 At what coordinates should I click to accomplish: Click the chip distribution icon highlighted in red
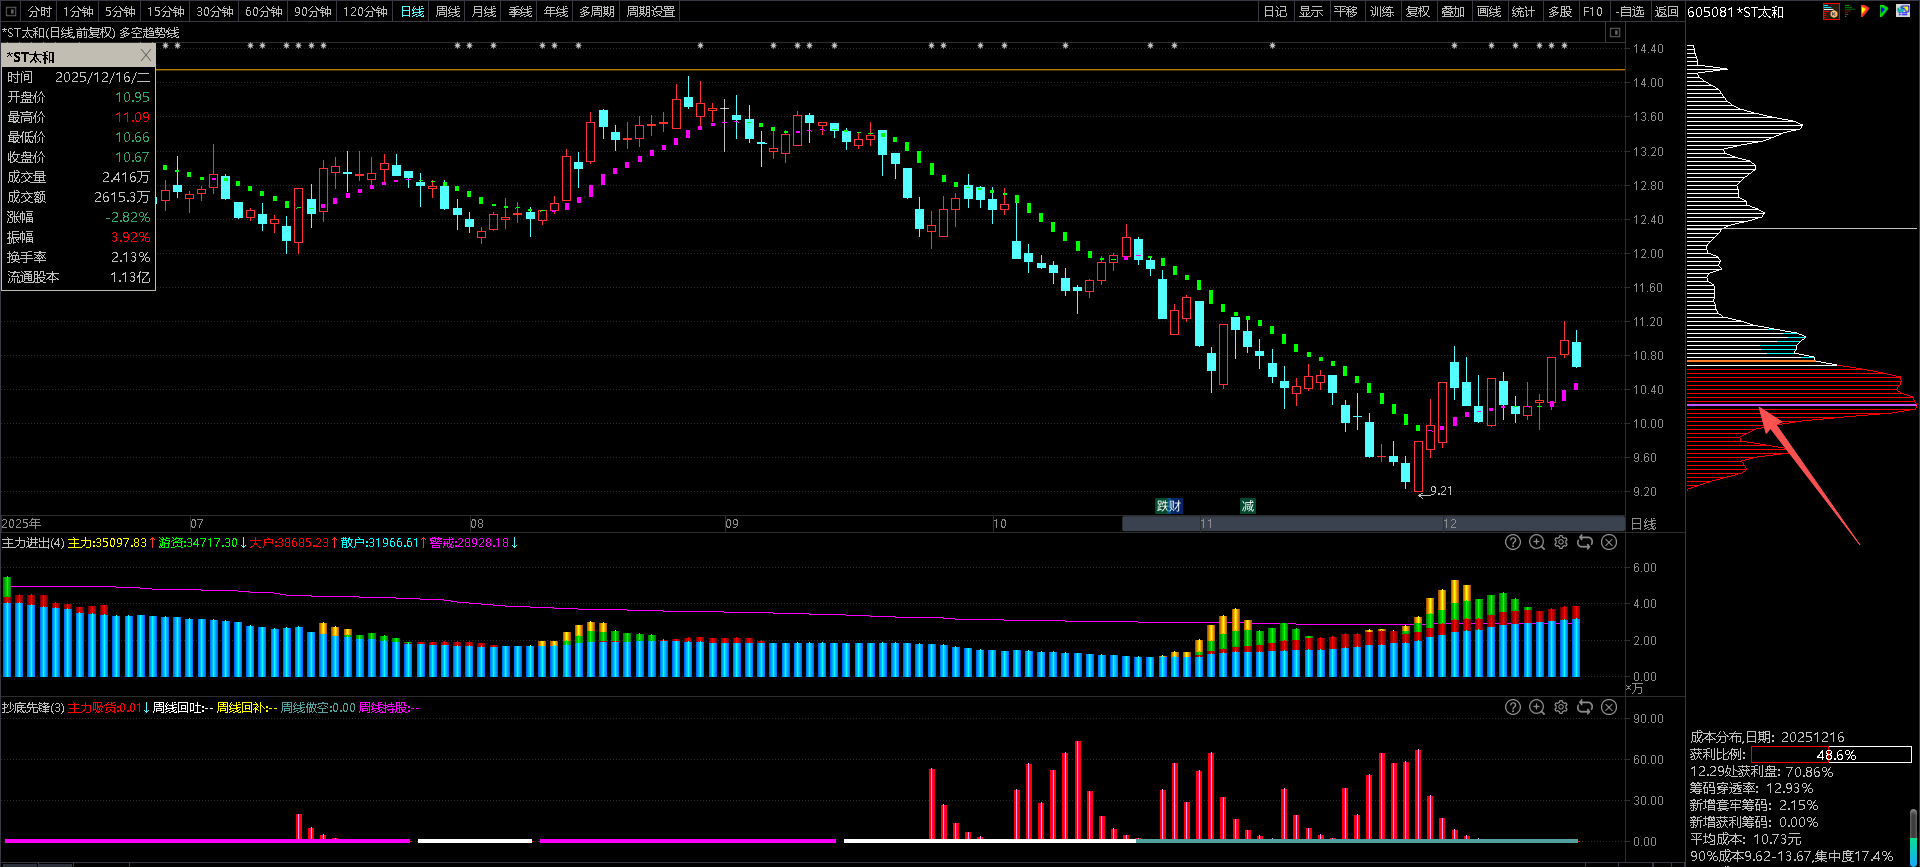click(1831, 12)
